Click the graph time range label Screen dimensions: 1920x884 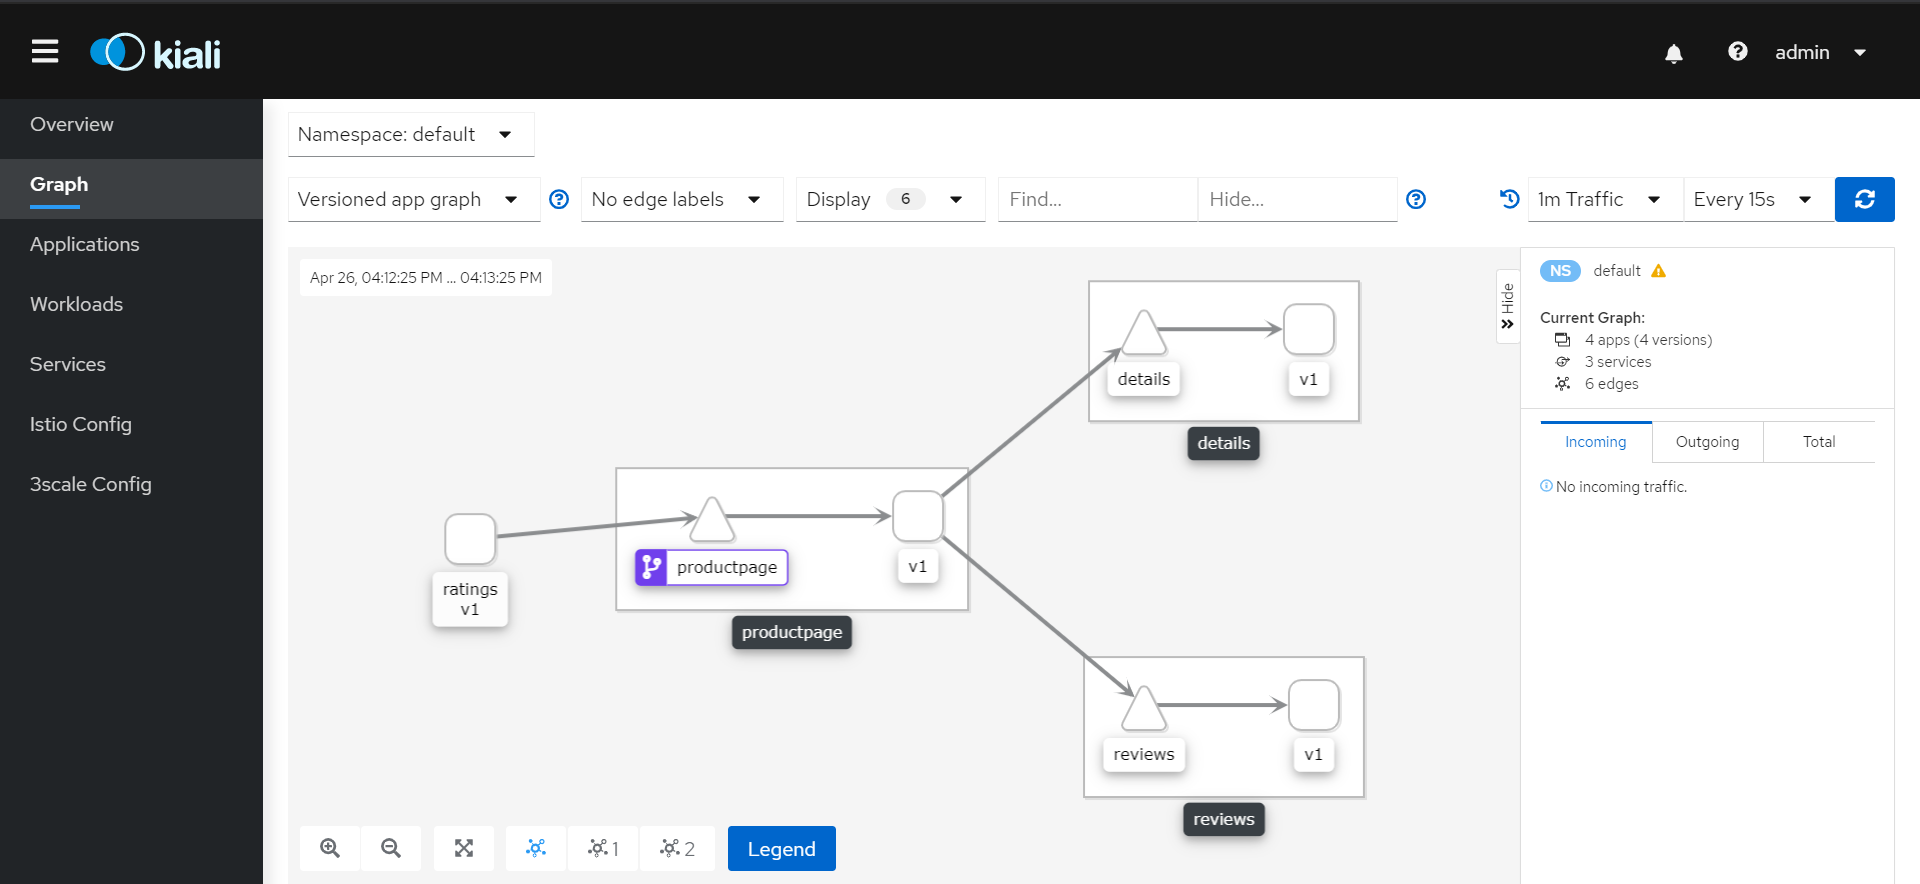pos(426,277)
